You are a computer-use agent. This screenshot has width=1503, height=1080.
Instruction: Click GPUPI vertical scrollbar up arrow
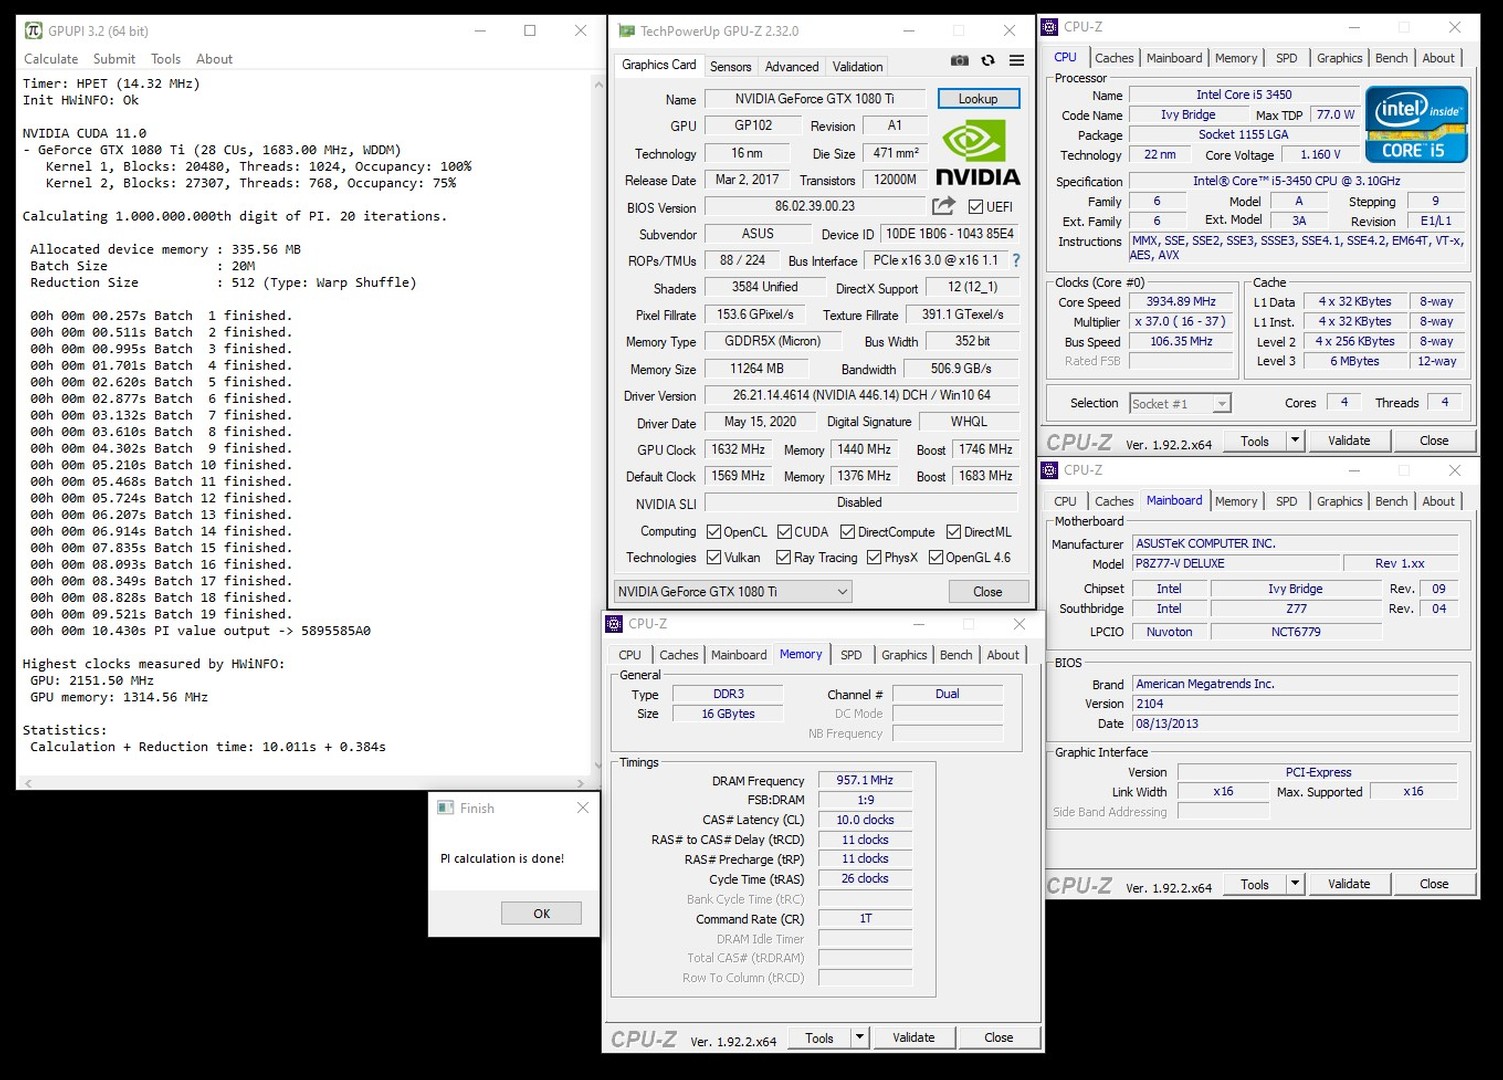click(599, 84)
